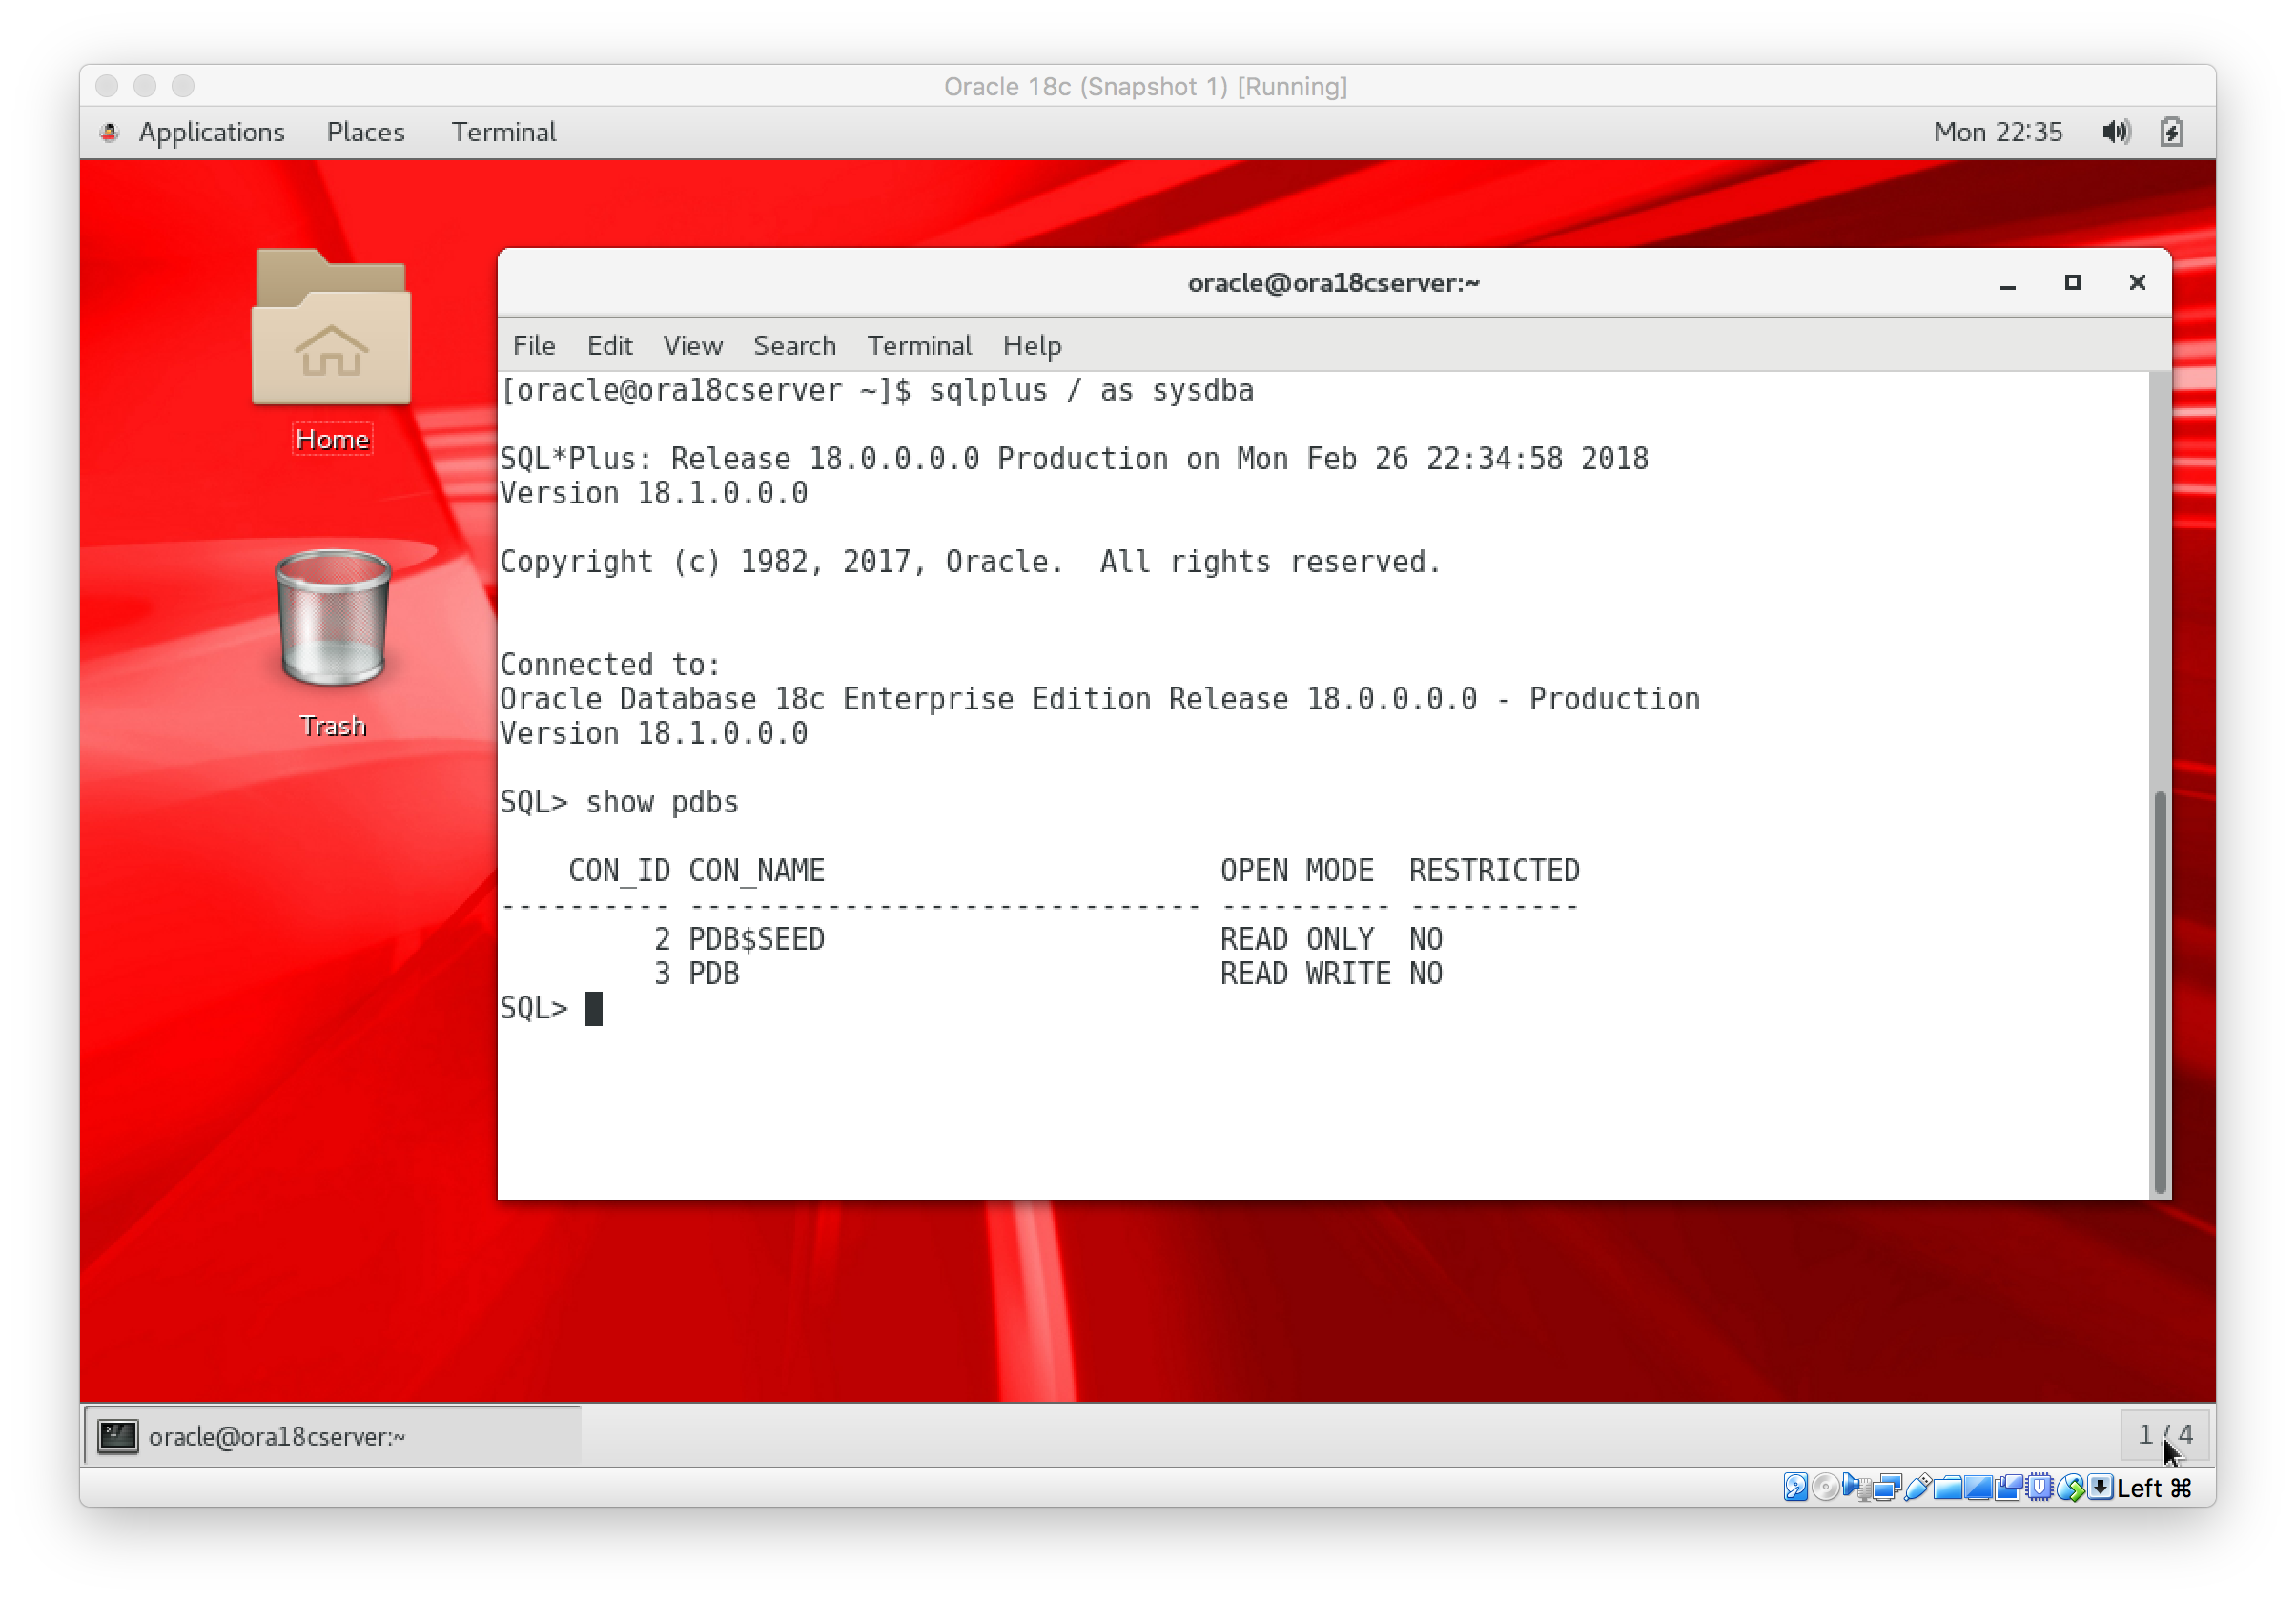The image size is (2296, 1602).
Task: Open the Search menu of the terminal window
Action: tap(794, 345)
